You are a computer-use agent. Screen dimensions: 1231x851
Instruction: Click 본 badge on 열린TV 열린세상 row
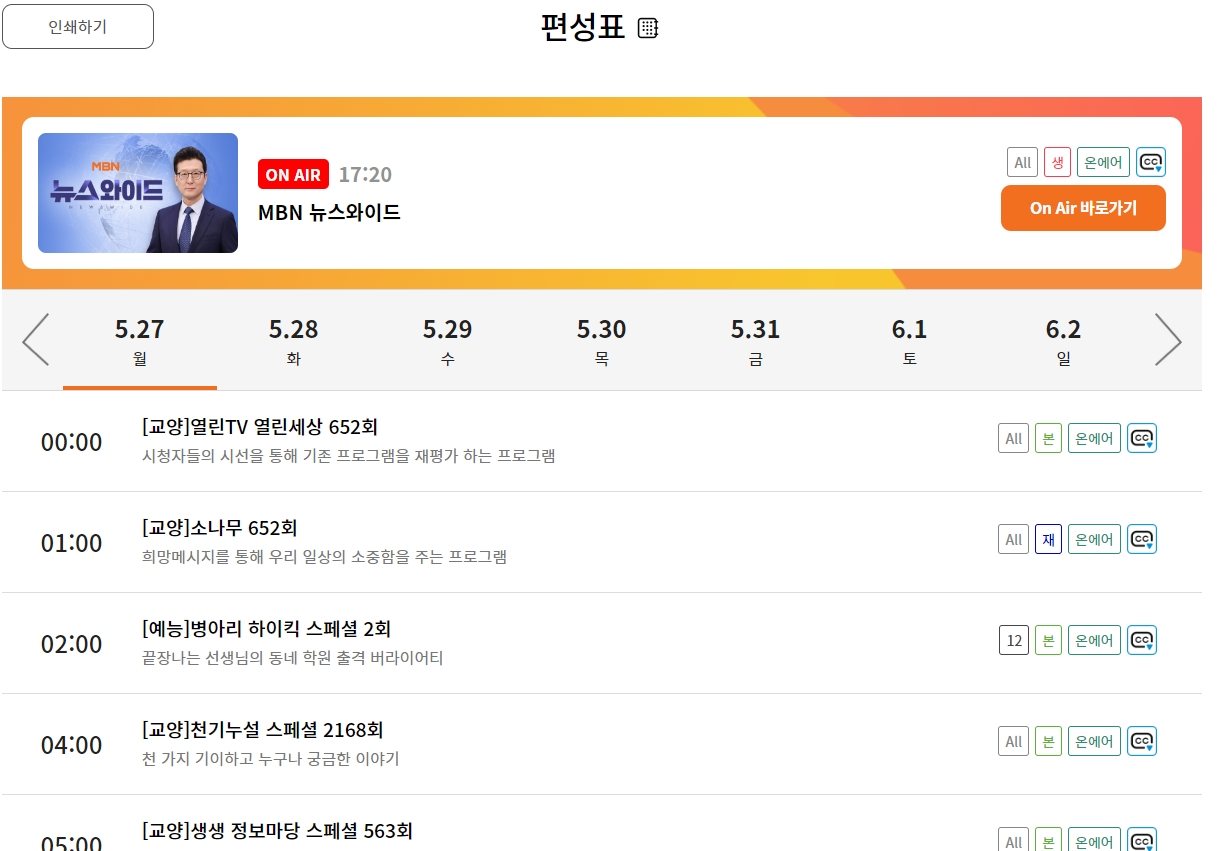point(1048,438)
